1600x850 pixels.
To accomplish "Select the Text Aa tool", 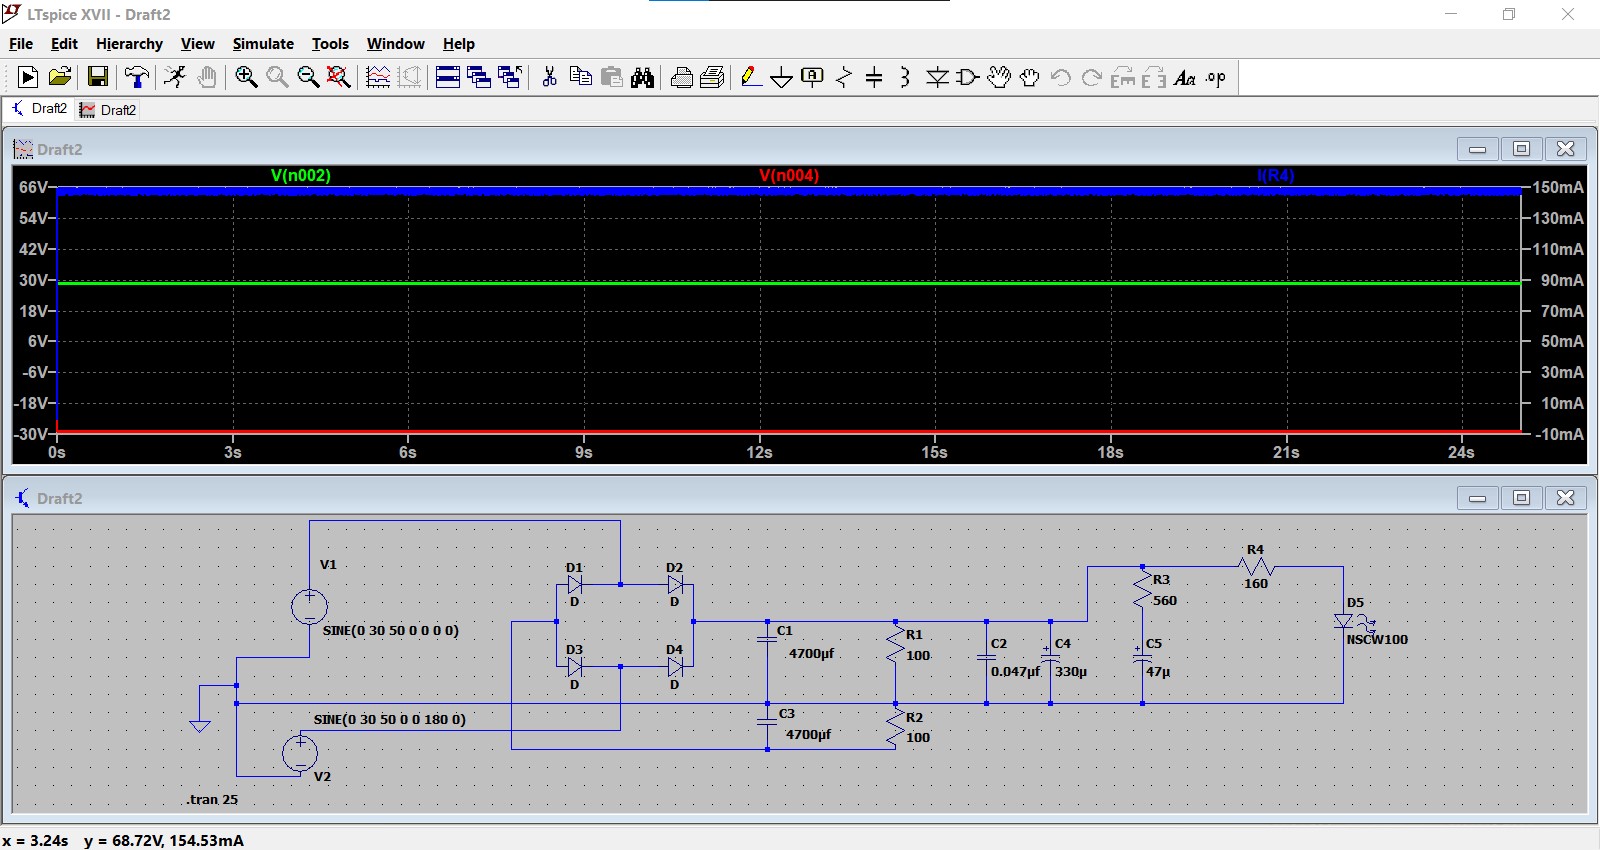I will click(x=1185, y=77).
